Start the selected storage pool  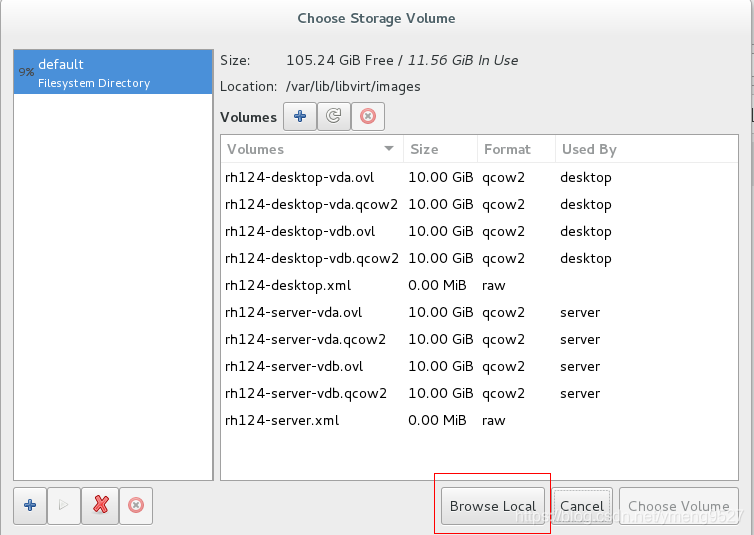point(63,505)
